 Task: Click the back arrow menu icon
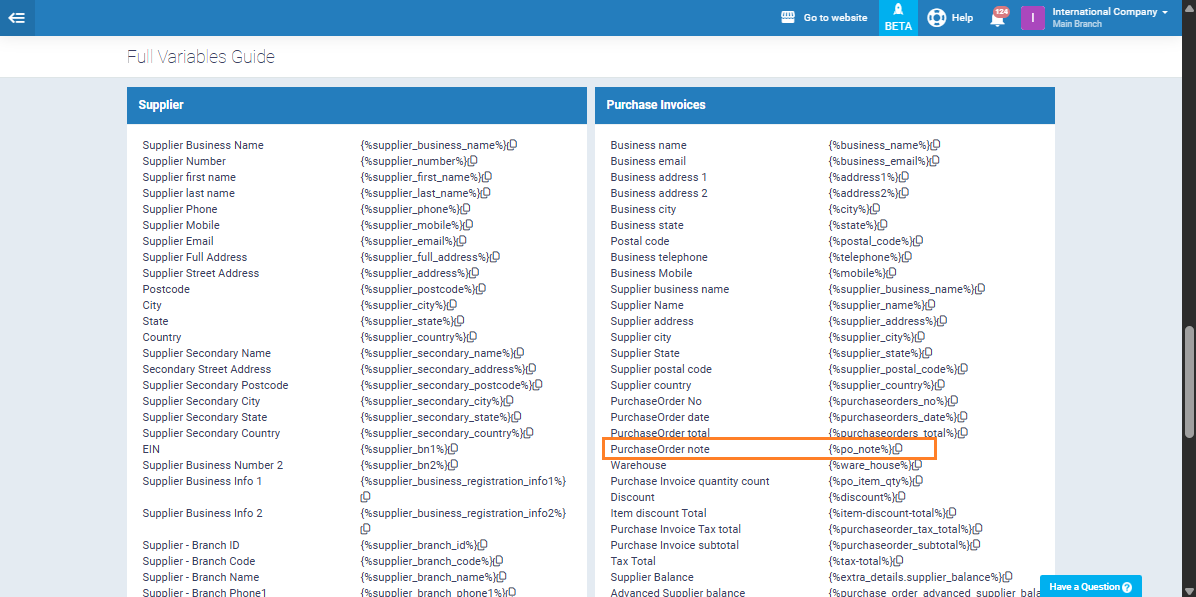tap(17, 18)
